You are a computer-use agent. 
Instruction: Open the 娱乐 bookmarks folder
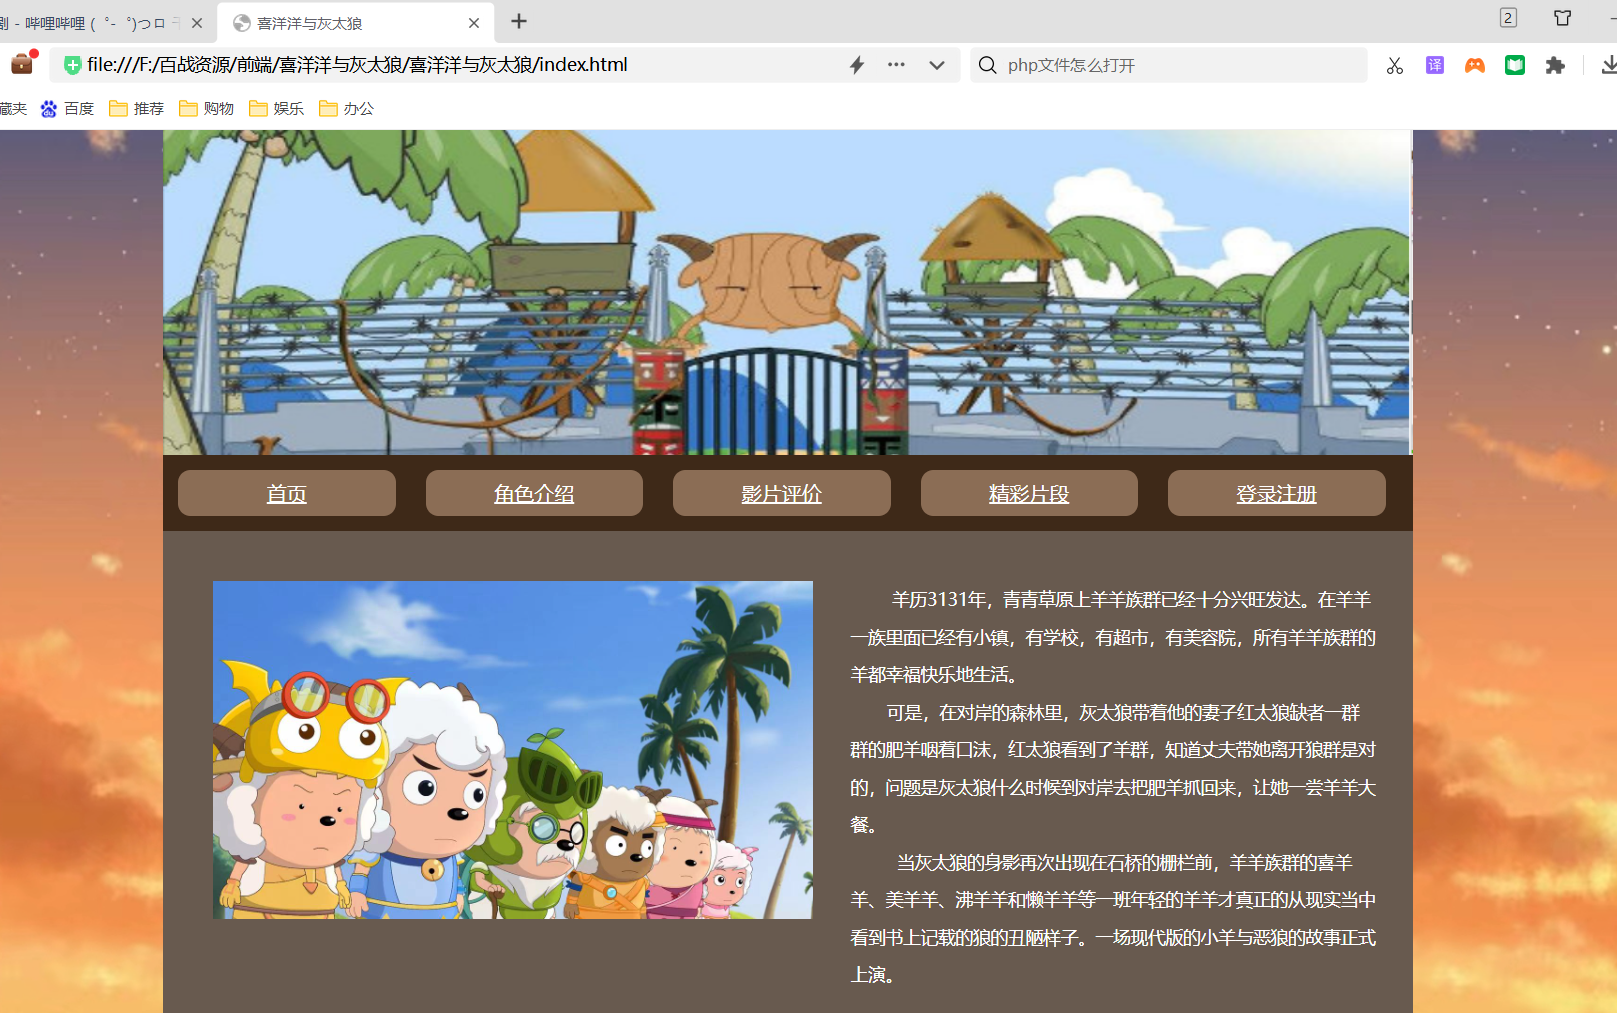[277, 108]
